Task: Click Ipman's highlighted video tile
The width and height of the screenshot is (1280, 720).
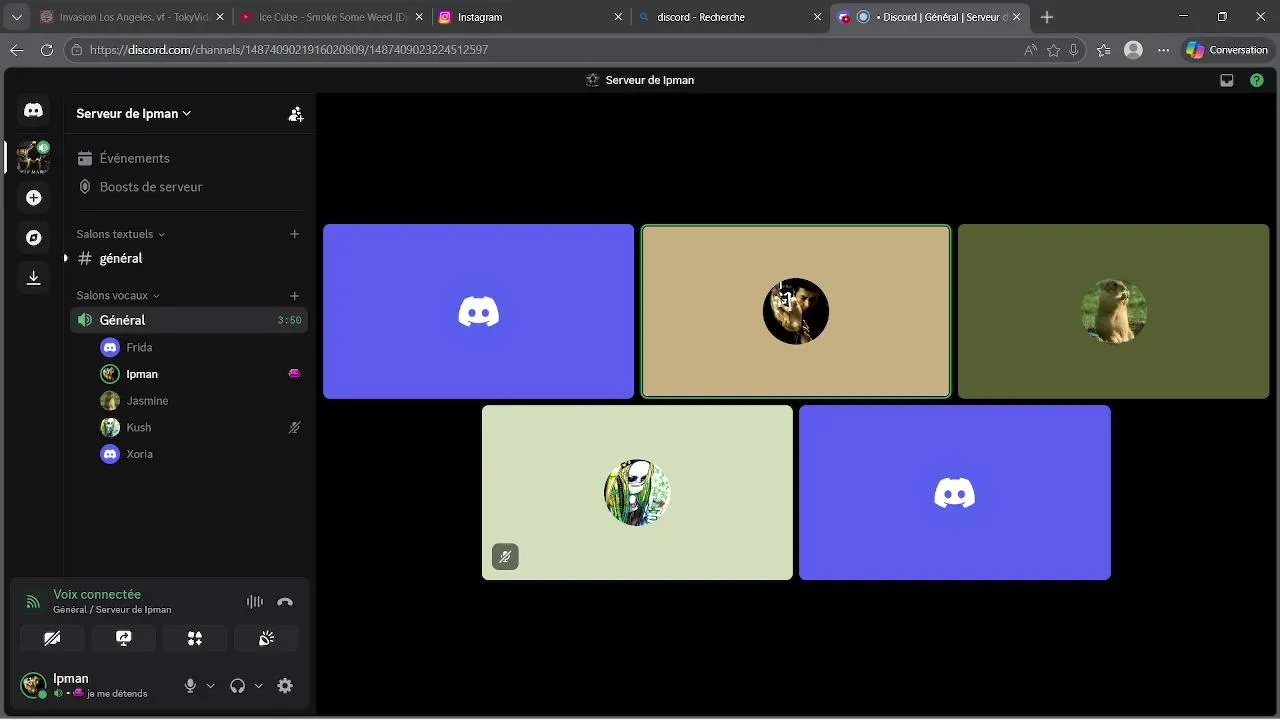Action: point(795,311)
